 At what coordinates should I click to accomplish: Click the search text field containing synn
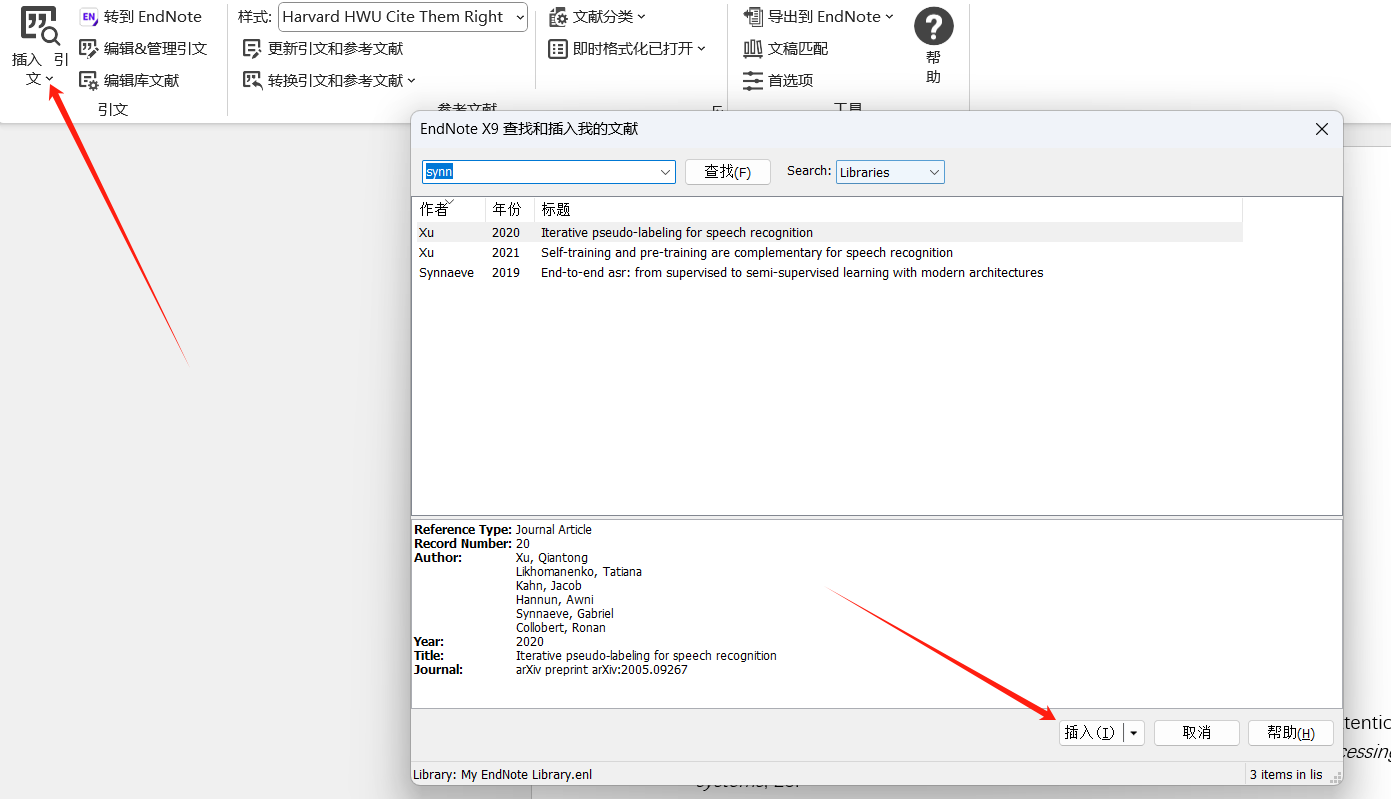pos(539,172)
